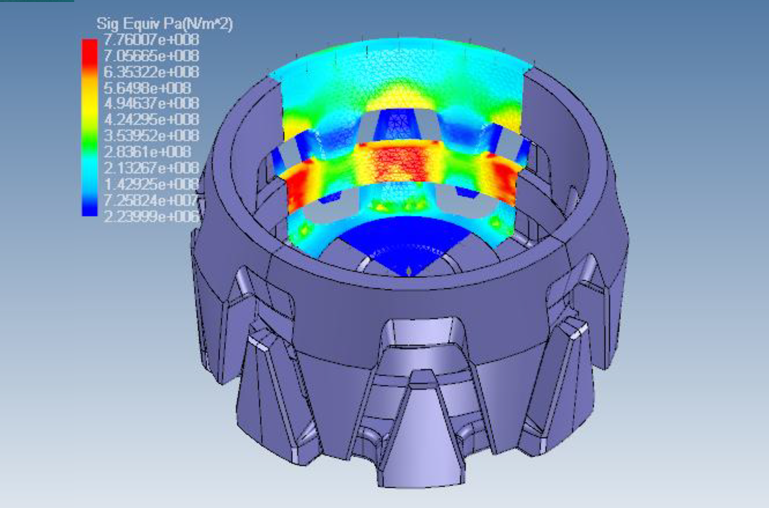Click the red top of the color scale bar
Viewport: 769px width, 508px height.
89,47
